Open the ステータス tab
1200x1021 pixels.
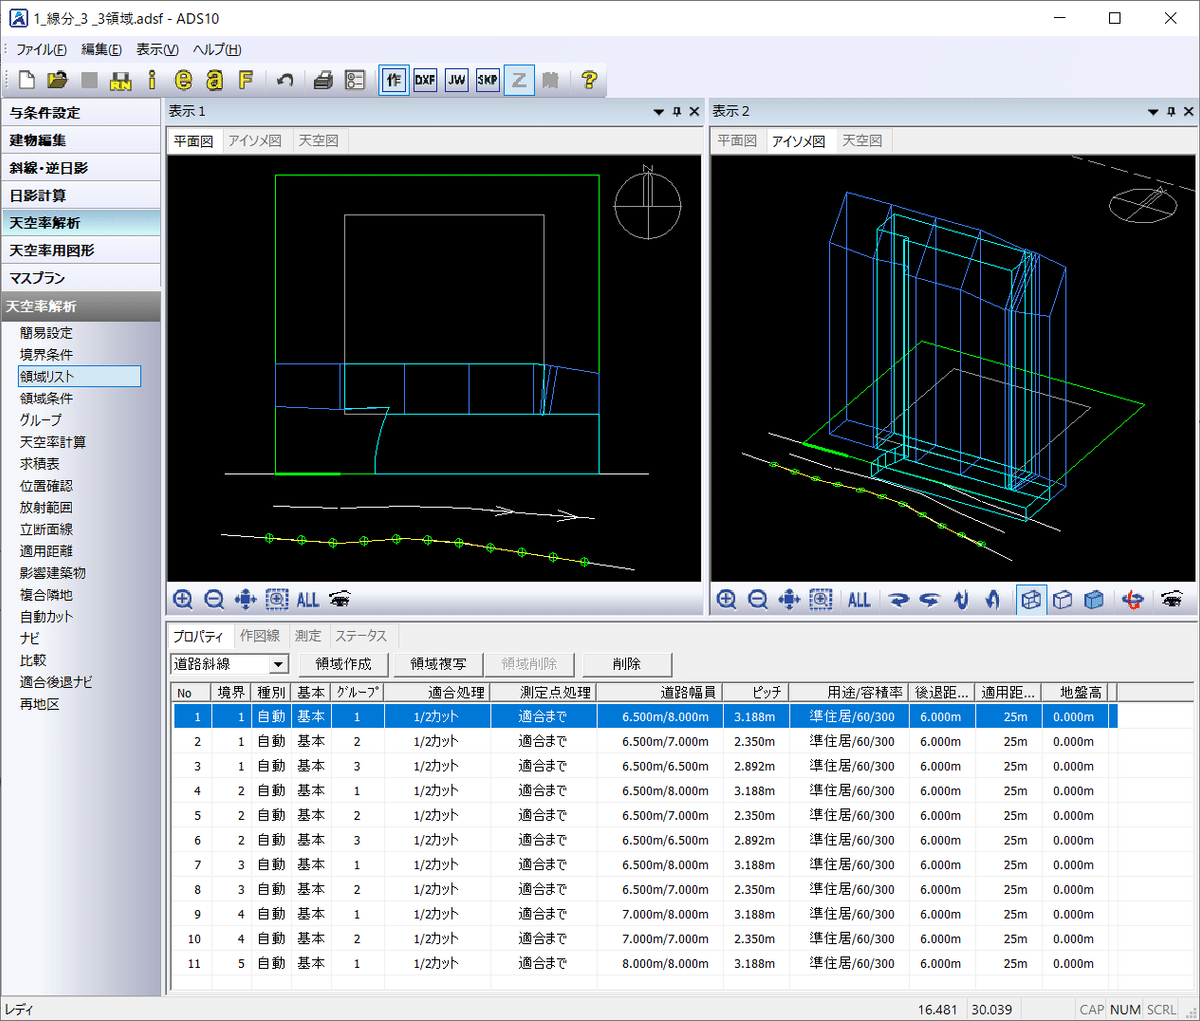click(361, 636)
